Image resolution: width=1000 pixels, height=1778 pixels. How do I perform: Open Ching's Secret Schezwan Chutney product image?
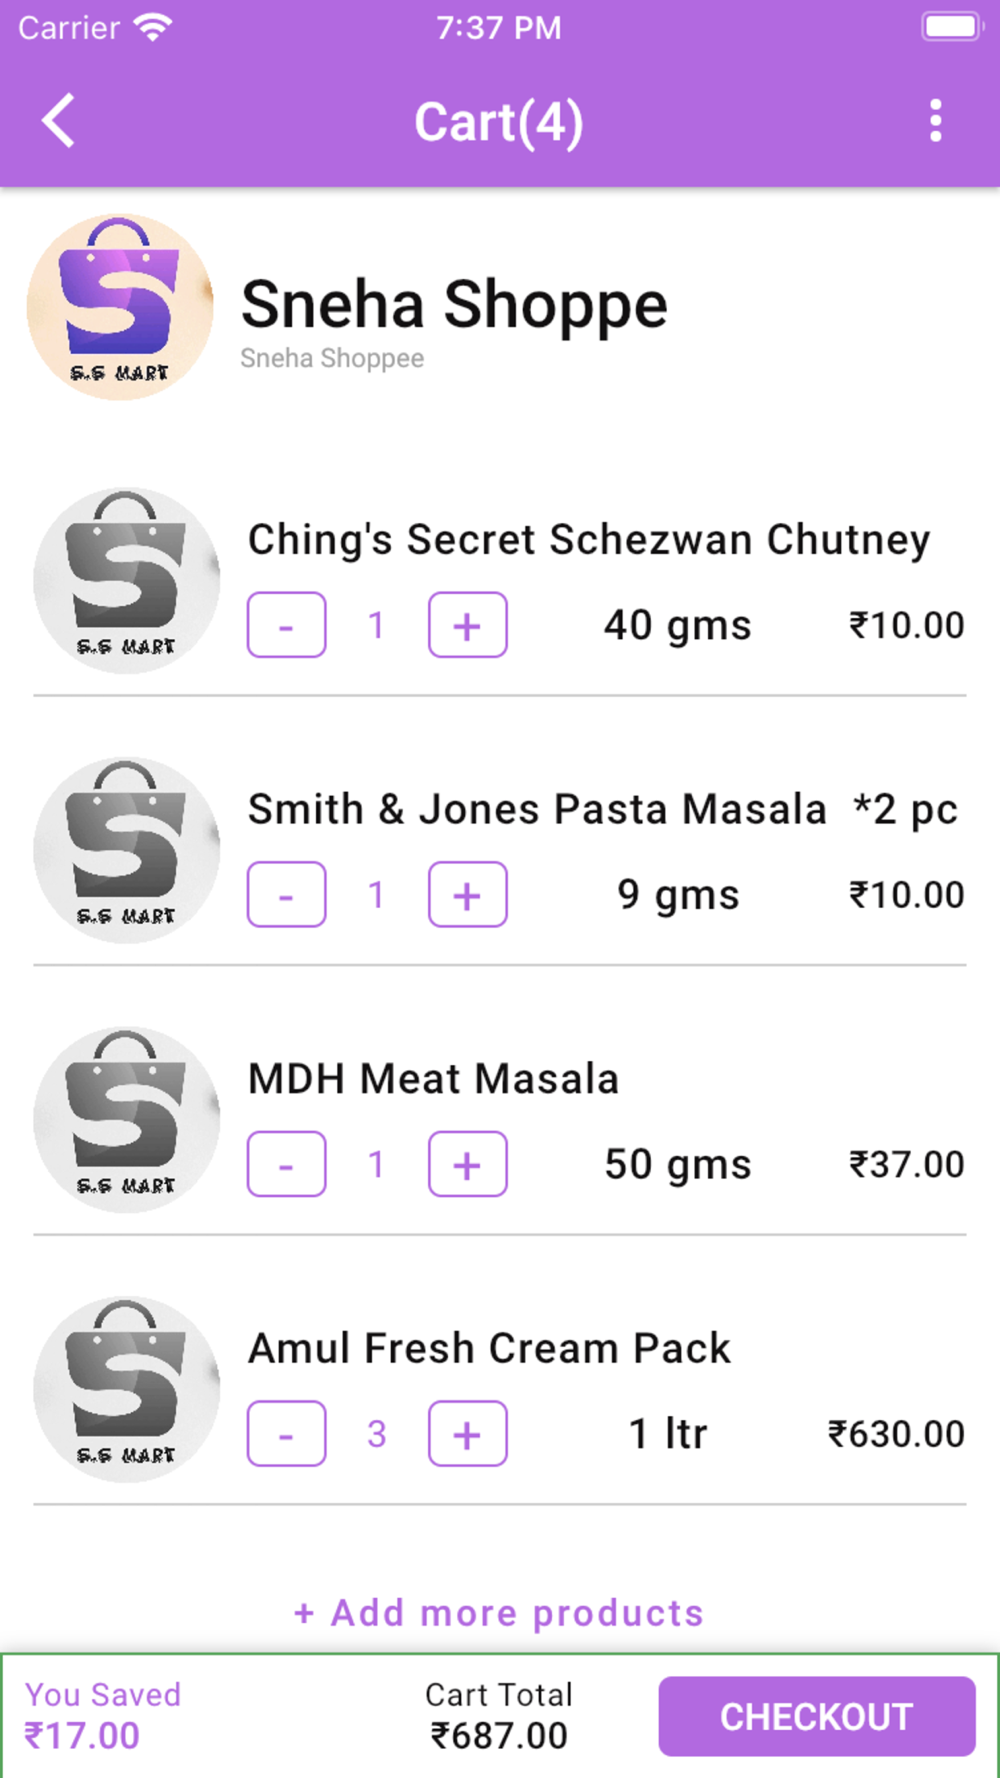point(126,581)
